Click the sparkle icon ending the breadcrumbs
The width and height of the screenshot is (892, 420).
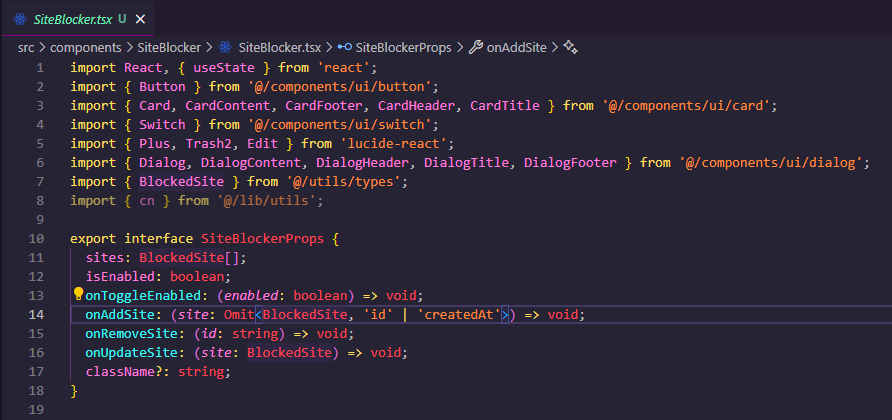pos(570,48)
